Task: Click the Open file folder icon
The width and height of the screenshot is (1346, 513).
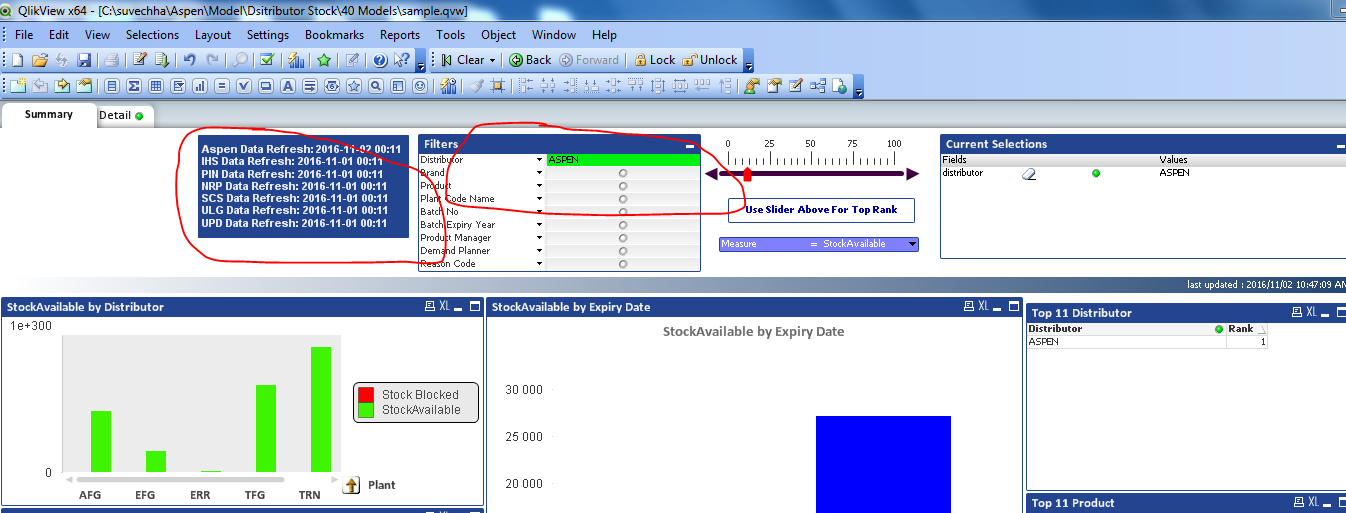Action: [x=40, y=60]
